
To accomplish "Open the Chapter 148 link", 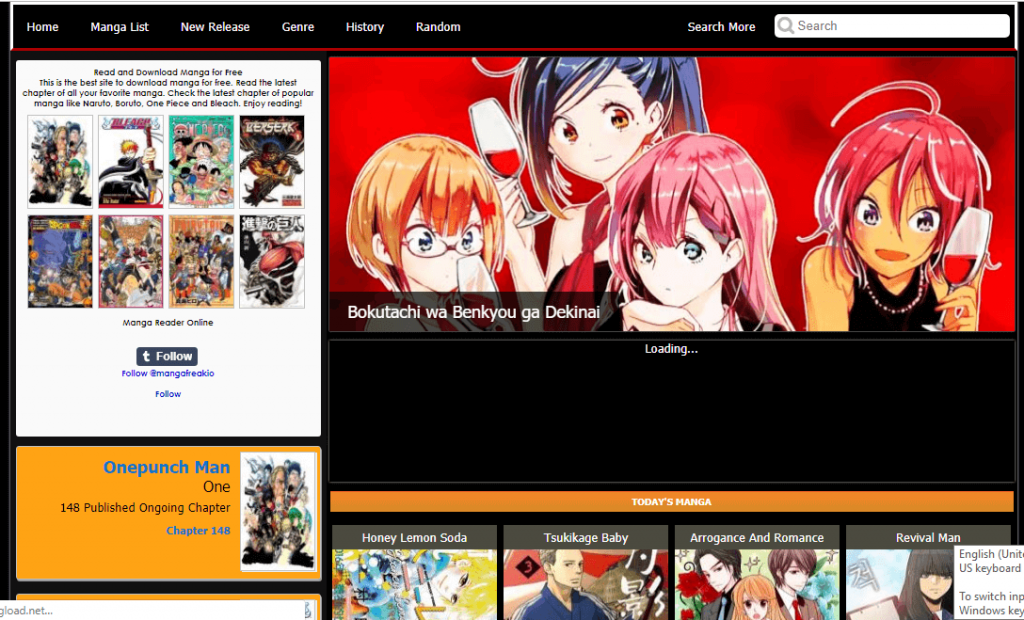I will 198,531.
